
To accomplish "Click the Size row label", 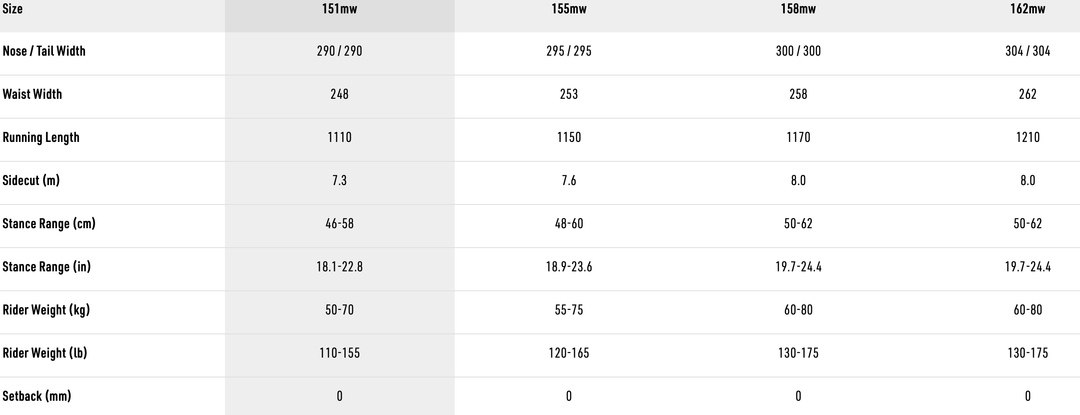I will 15,9.
